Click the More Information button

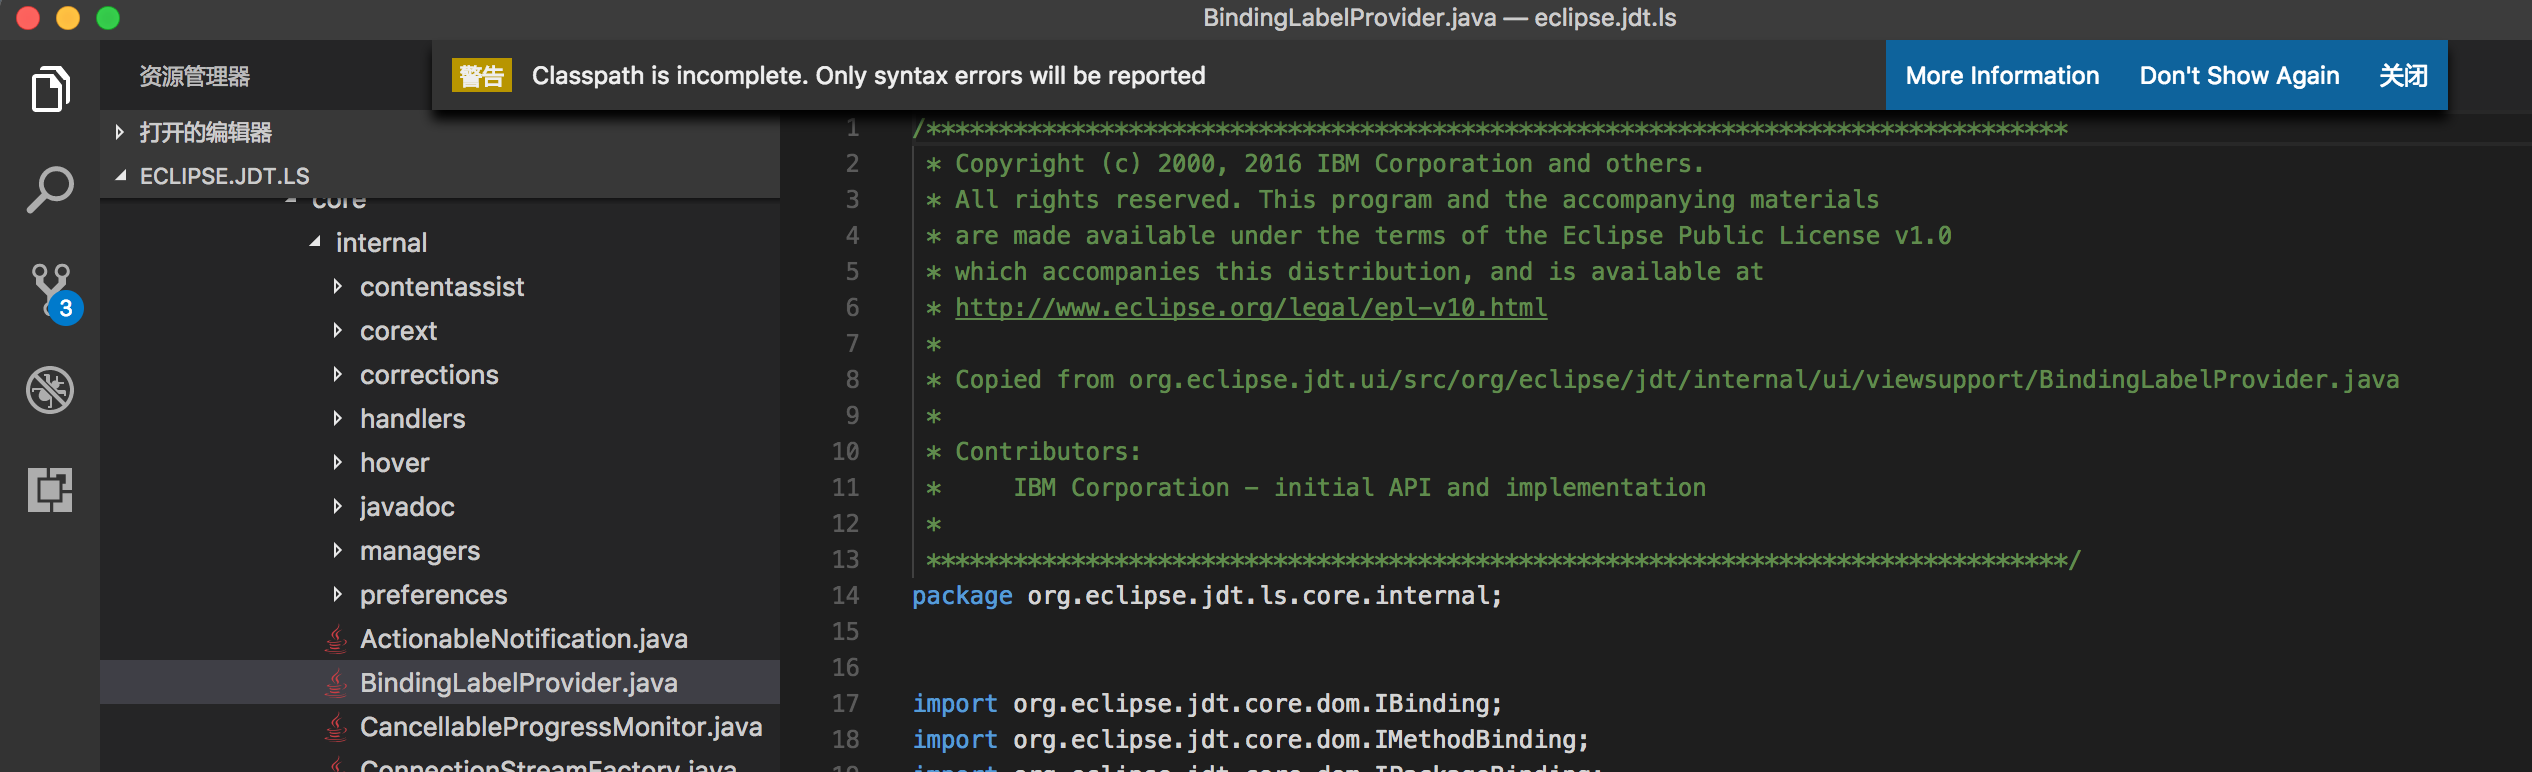click(2002, 76)
